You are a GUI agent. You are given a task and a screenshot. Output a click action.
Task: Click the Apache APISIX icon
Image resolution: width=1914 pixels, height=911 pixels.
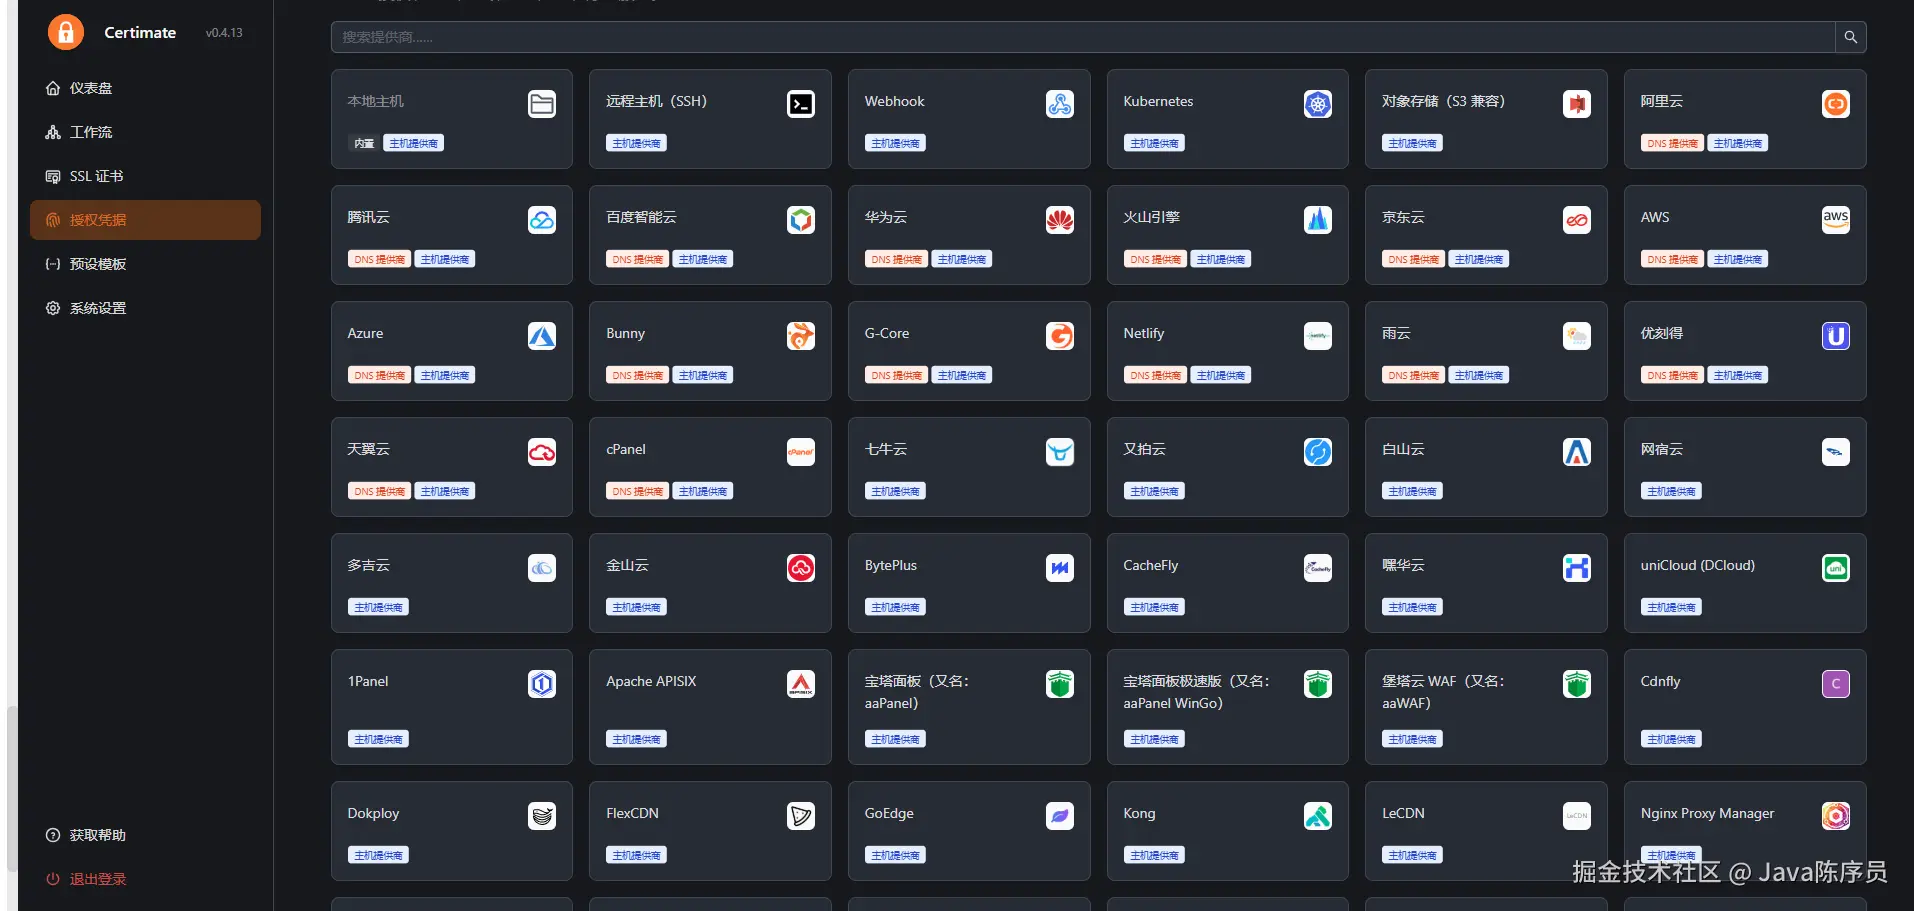801,684
